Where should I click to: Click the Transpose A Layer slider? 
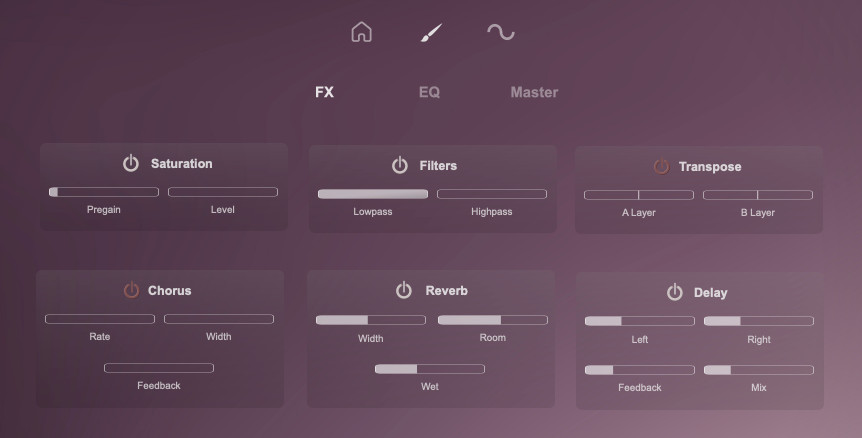(639, 195)
